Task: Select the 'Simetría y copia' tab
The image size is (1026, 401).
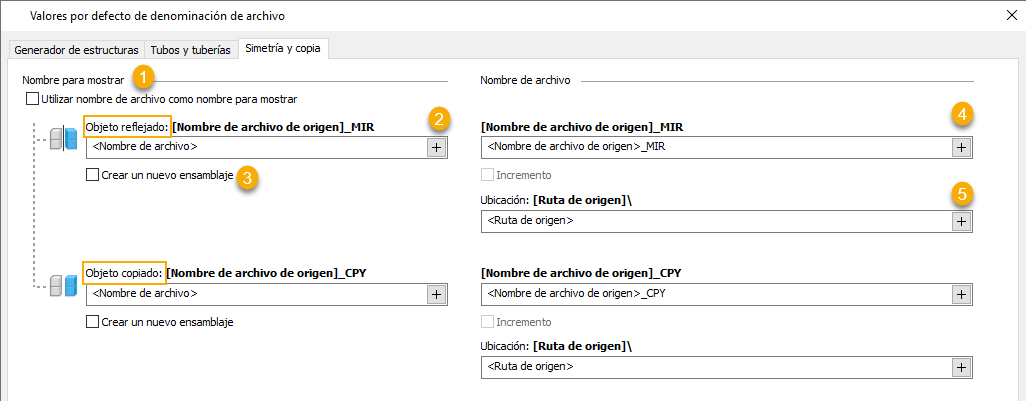Action: click(285, 48)
